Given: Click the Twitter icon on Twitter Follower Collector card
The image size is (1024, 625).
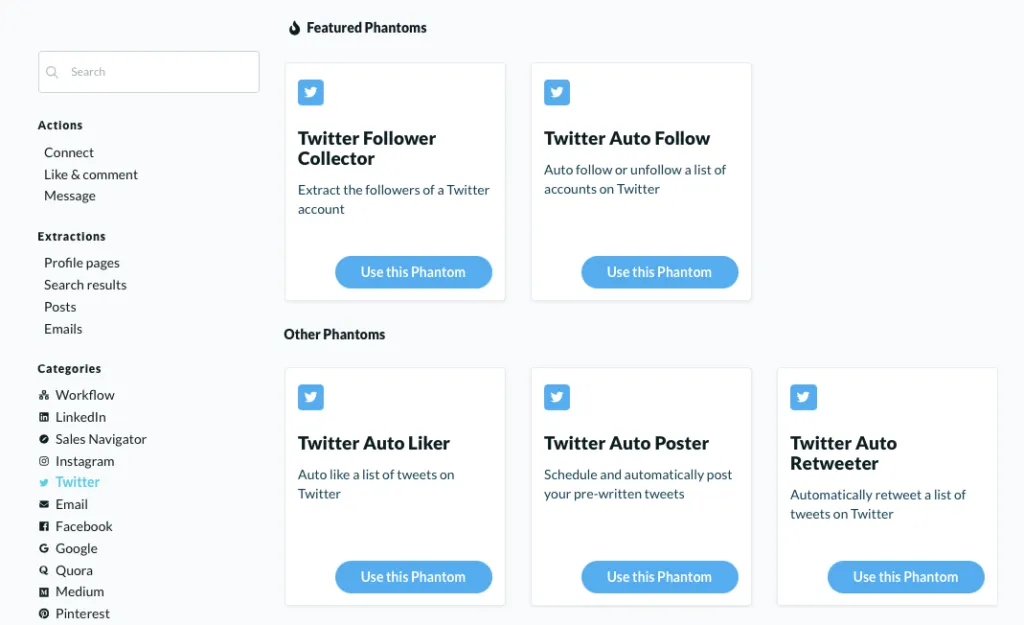Looking at the screenshot, I should click(311, 93).
